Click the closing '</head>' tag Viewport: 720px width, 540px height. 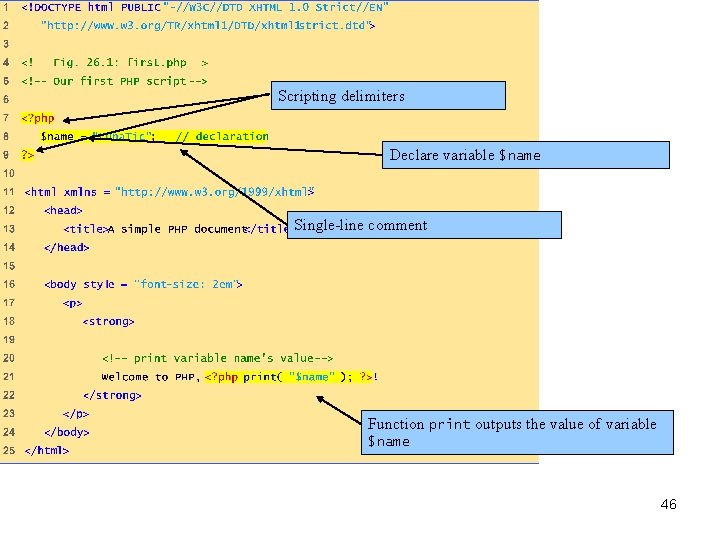point(67,248)
